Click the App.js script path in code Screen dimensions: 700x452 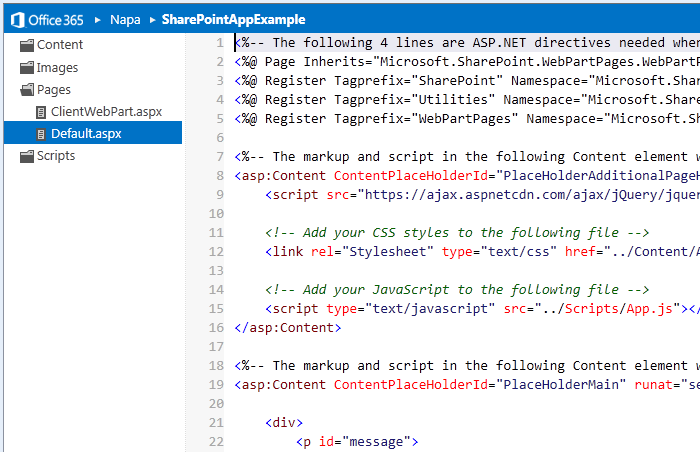(619, 309)
